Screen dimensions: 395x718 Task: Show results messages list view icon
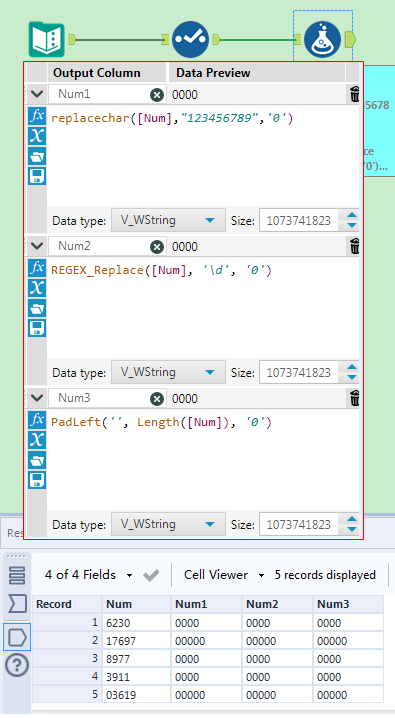(17, 575)
